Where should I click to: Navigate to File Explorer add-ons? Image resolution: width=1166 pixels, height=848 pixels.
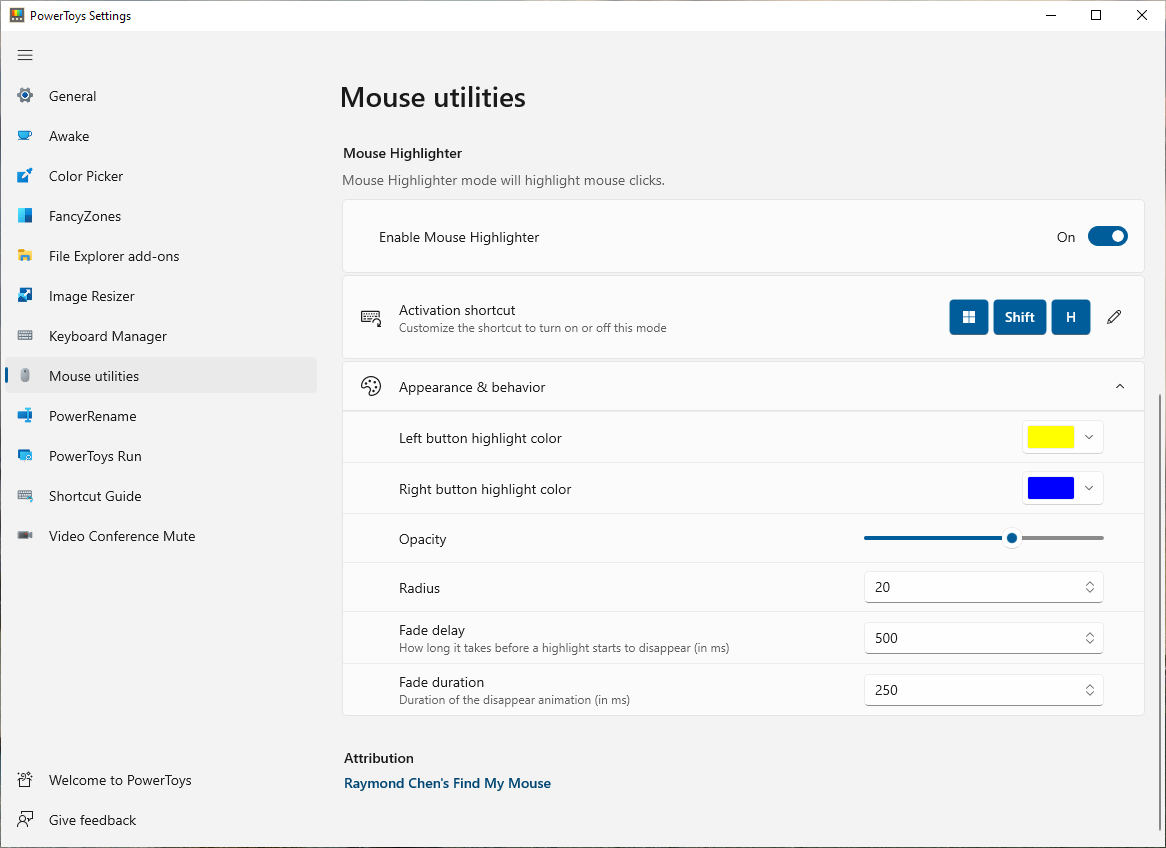point(161,256)
